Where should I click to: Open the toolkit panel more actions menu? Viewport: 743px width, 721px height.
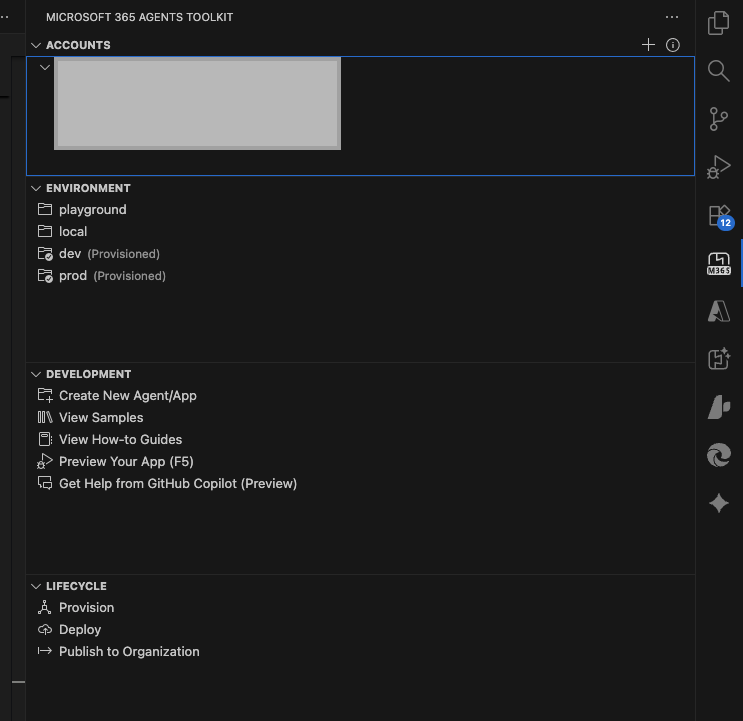671,17
